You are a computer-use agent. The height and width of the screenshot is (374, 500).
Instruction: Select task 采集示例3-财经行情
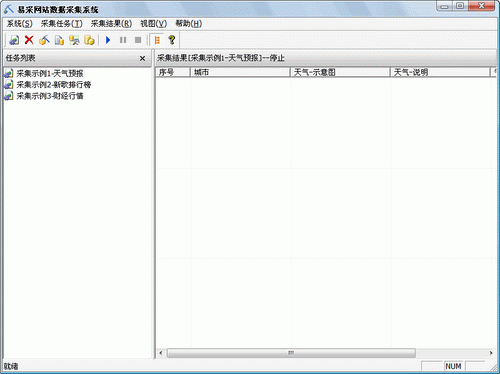[x=50, y=96]
